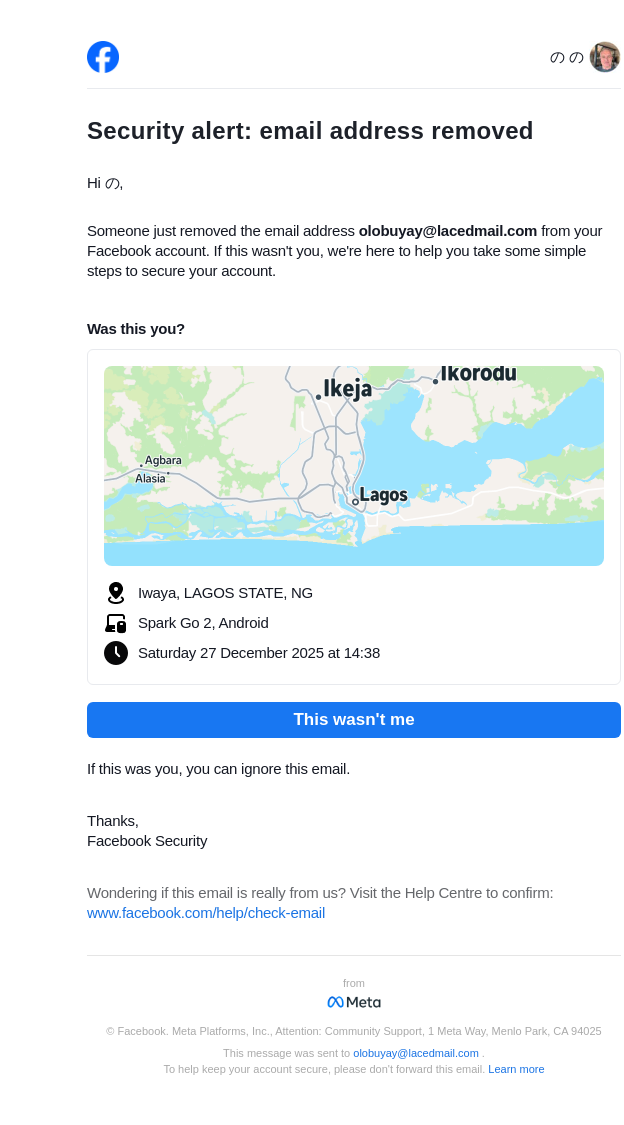
Task: Click the Facebook logo icon
Action: [103, 57]
